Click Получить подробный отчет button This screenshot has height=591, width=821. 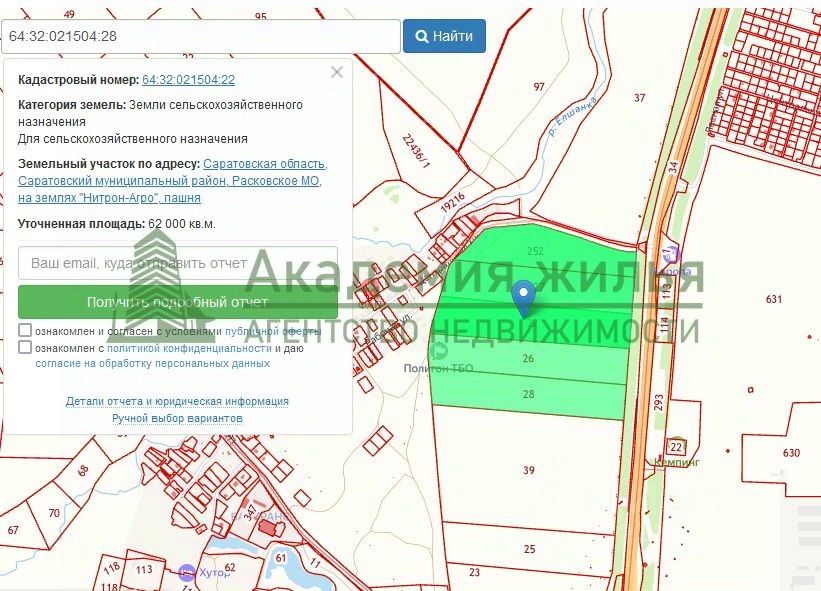(x=178, y=302)
